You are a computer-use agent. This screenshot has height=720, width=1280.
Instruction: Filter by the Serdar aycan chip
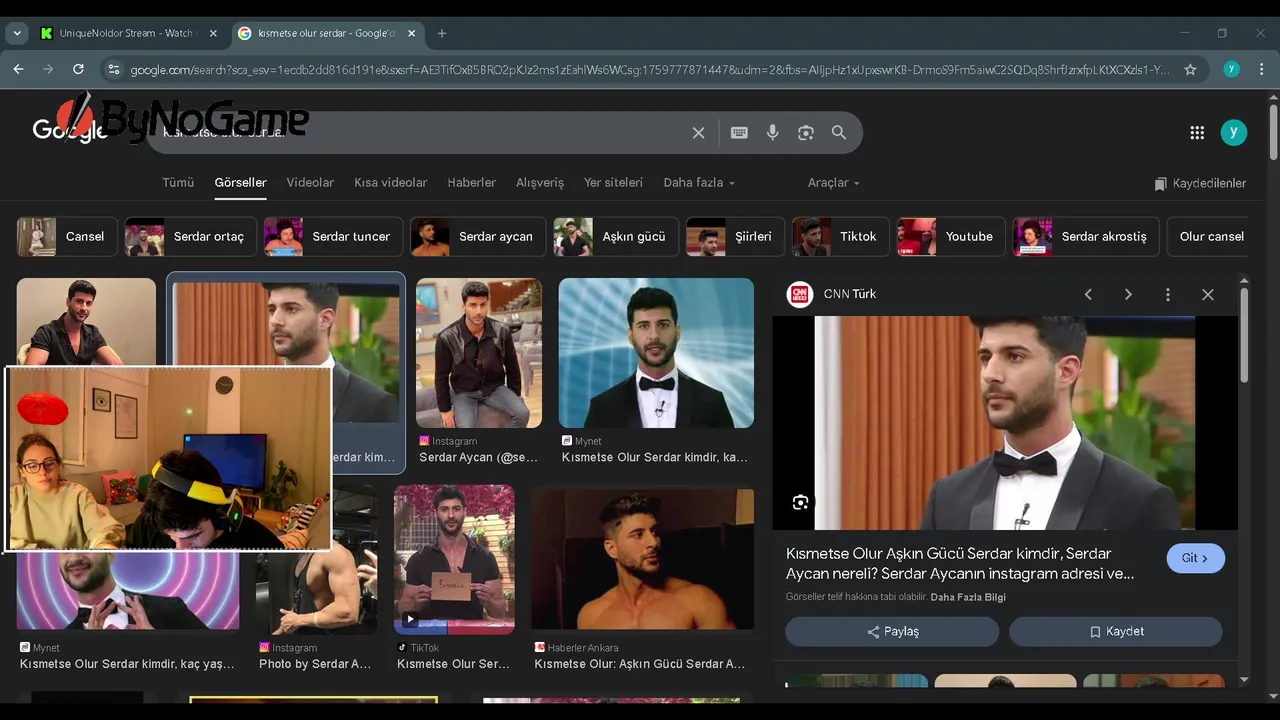[478, 237]
